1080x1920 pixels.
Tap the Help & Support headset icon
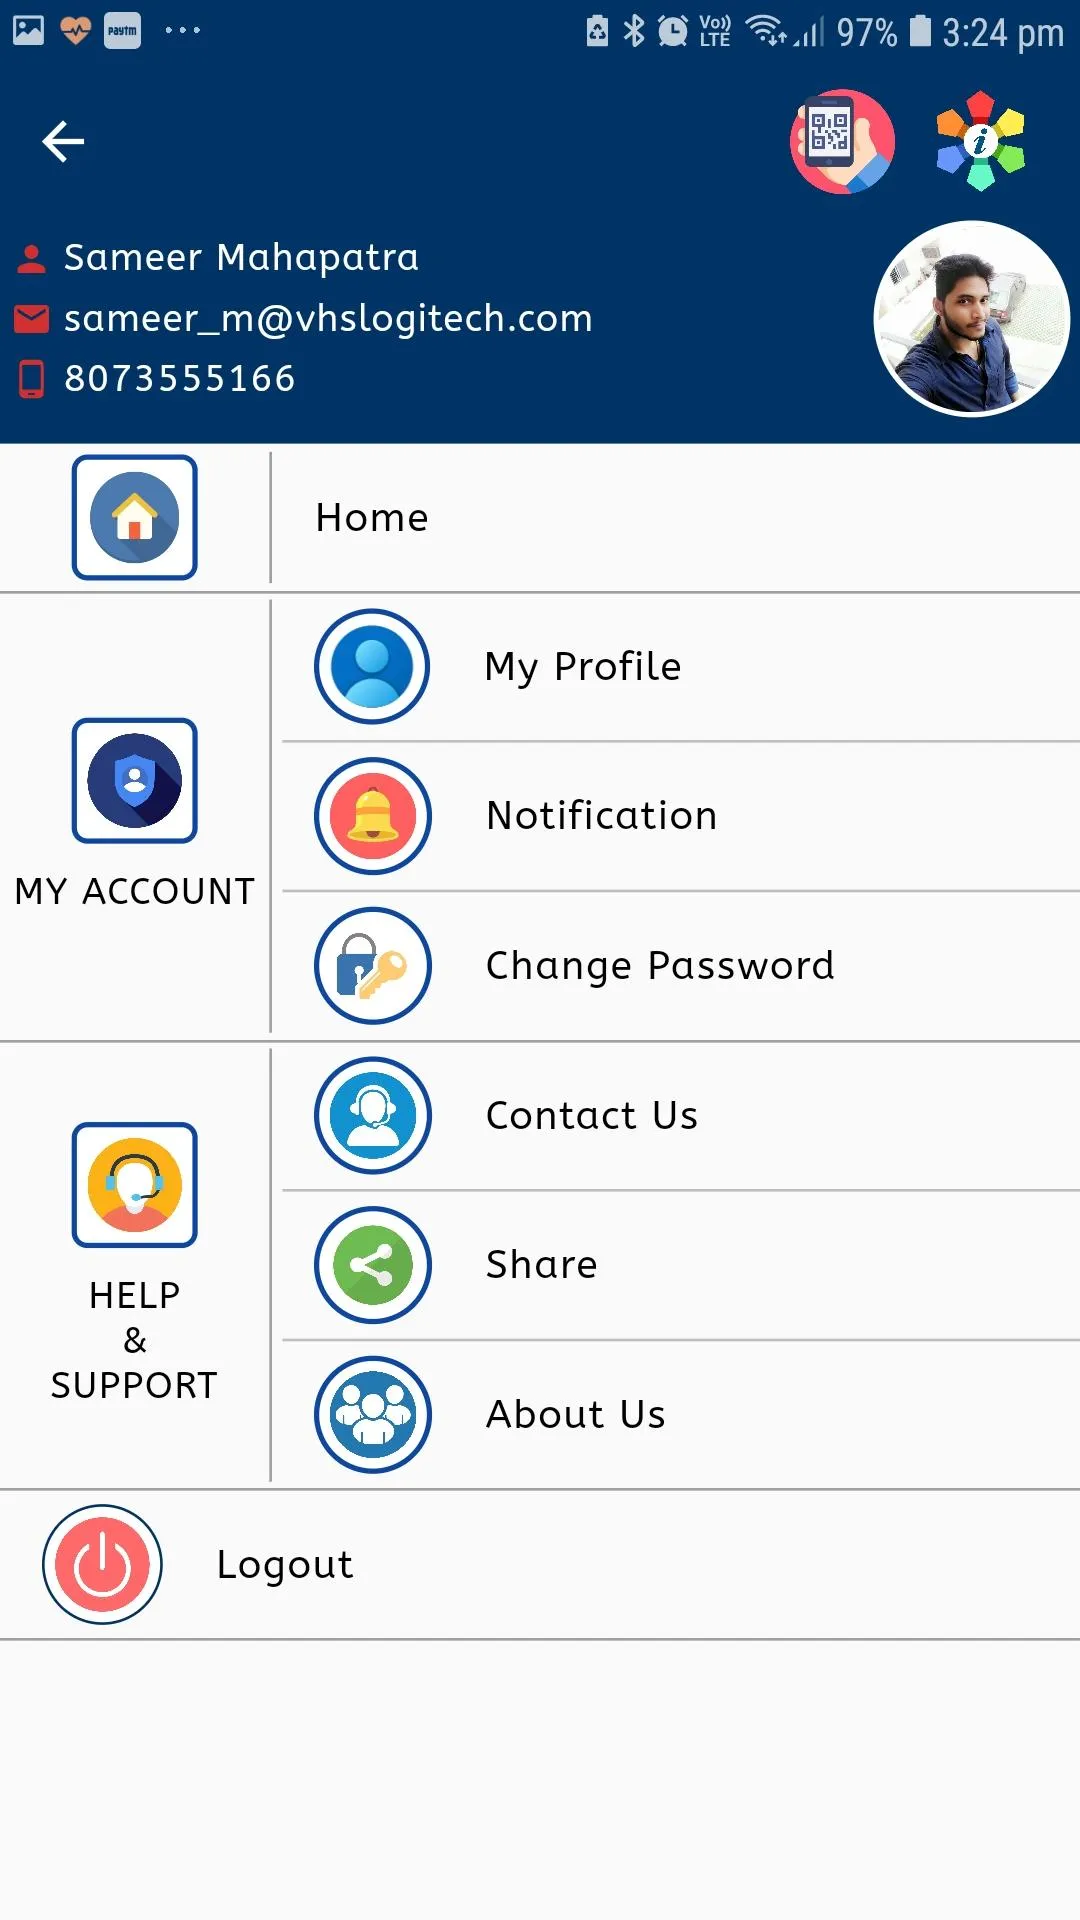click(135, 1185)
